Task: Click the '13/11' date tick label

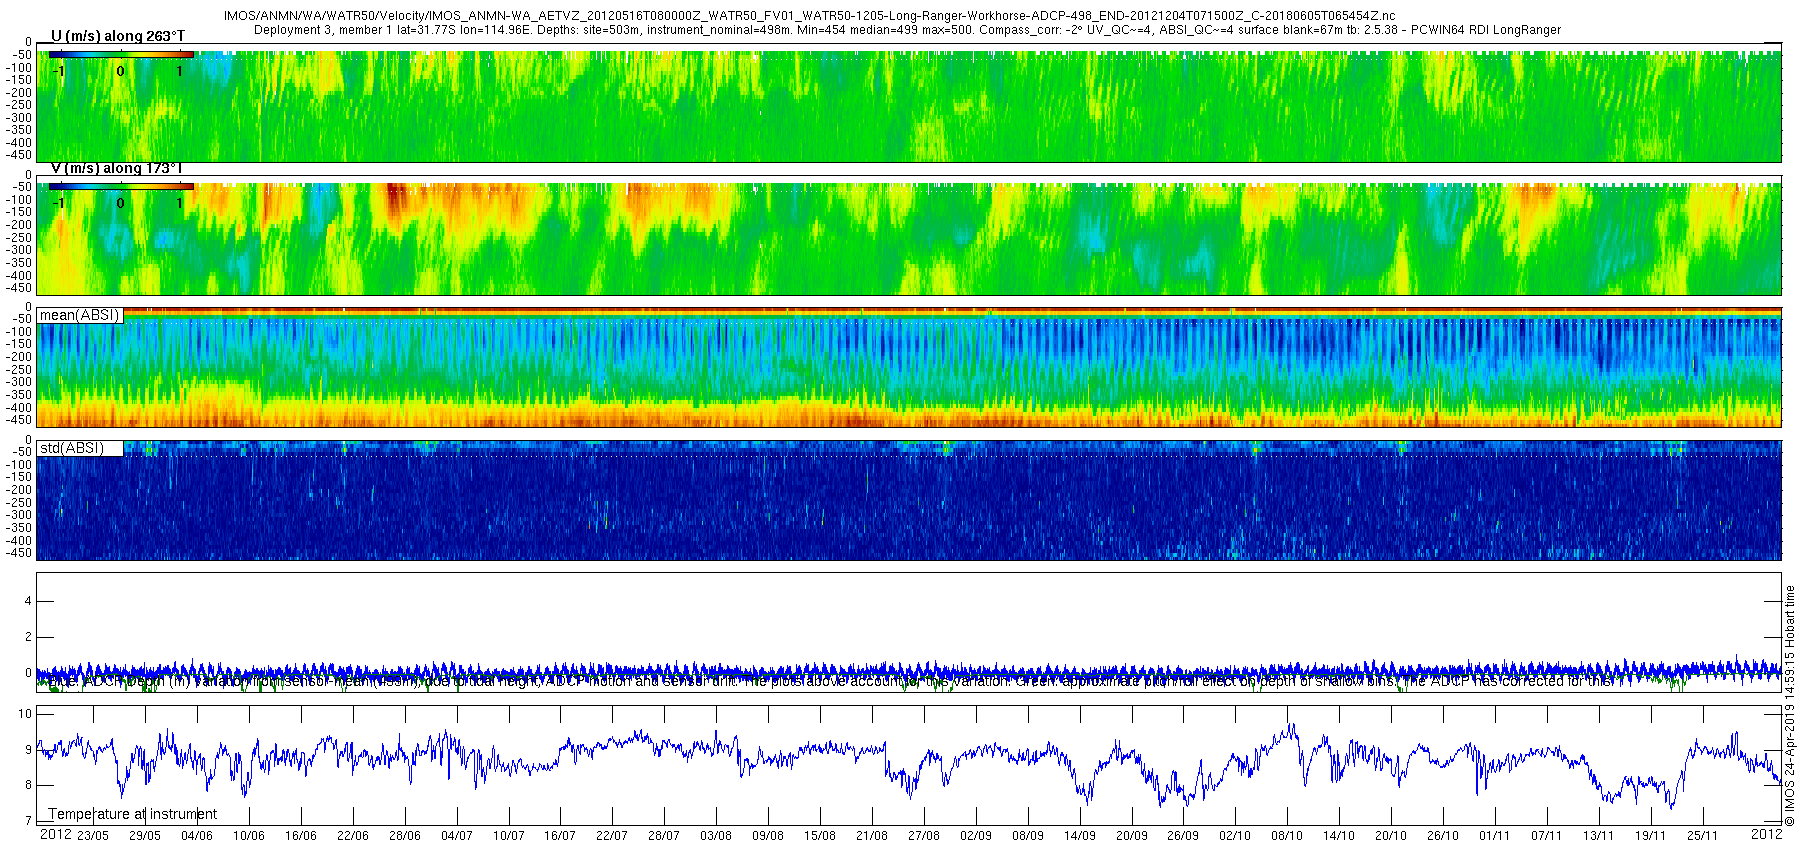Action: coord(1599,836)
